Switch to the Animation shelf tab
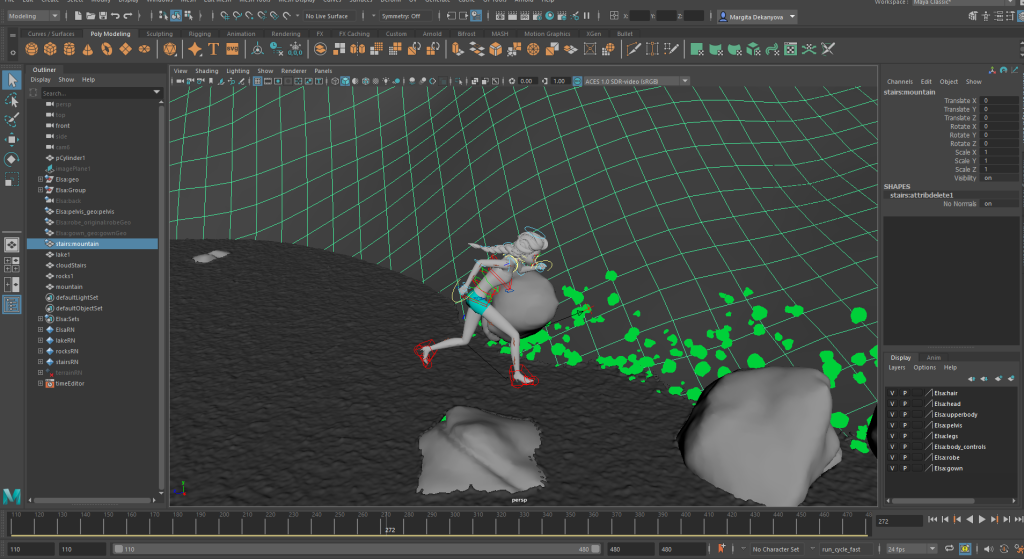The height and width of the screenshot is (559, 1024). tap(241, 34)
